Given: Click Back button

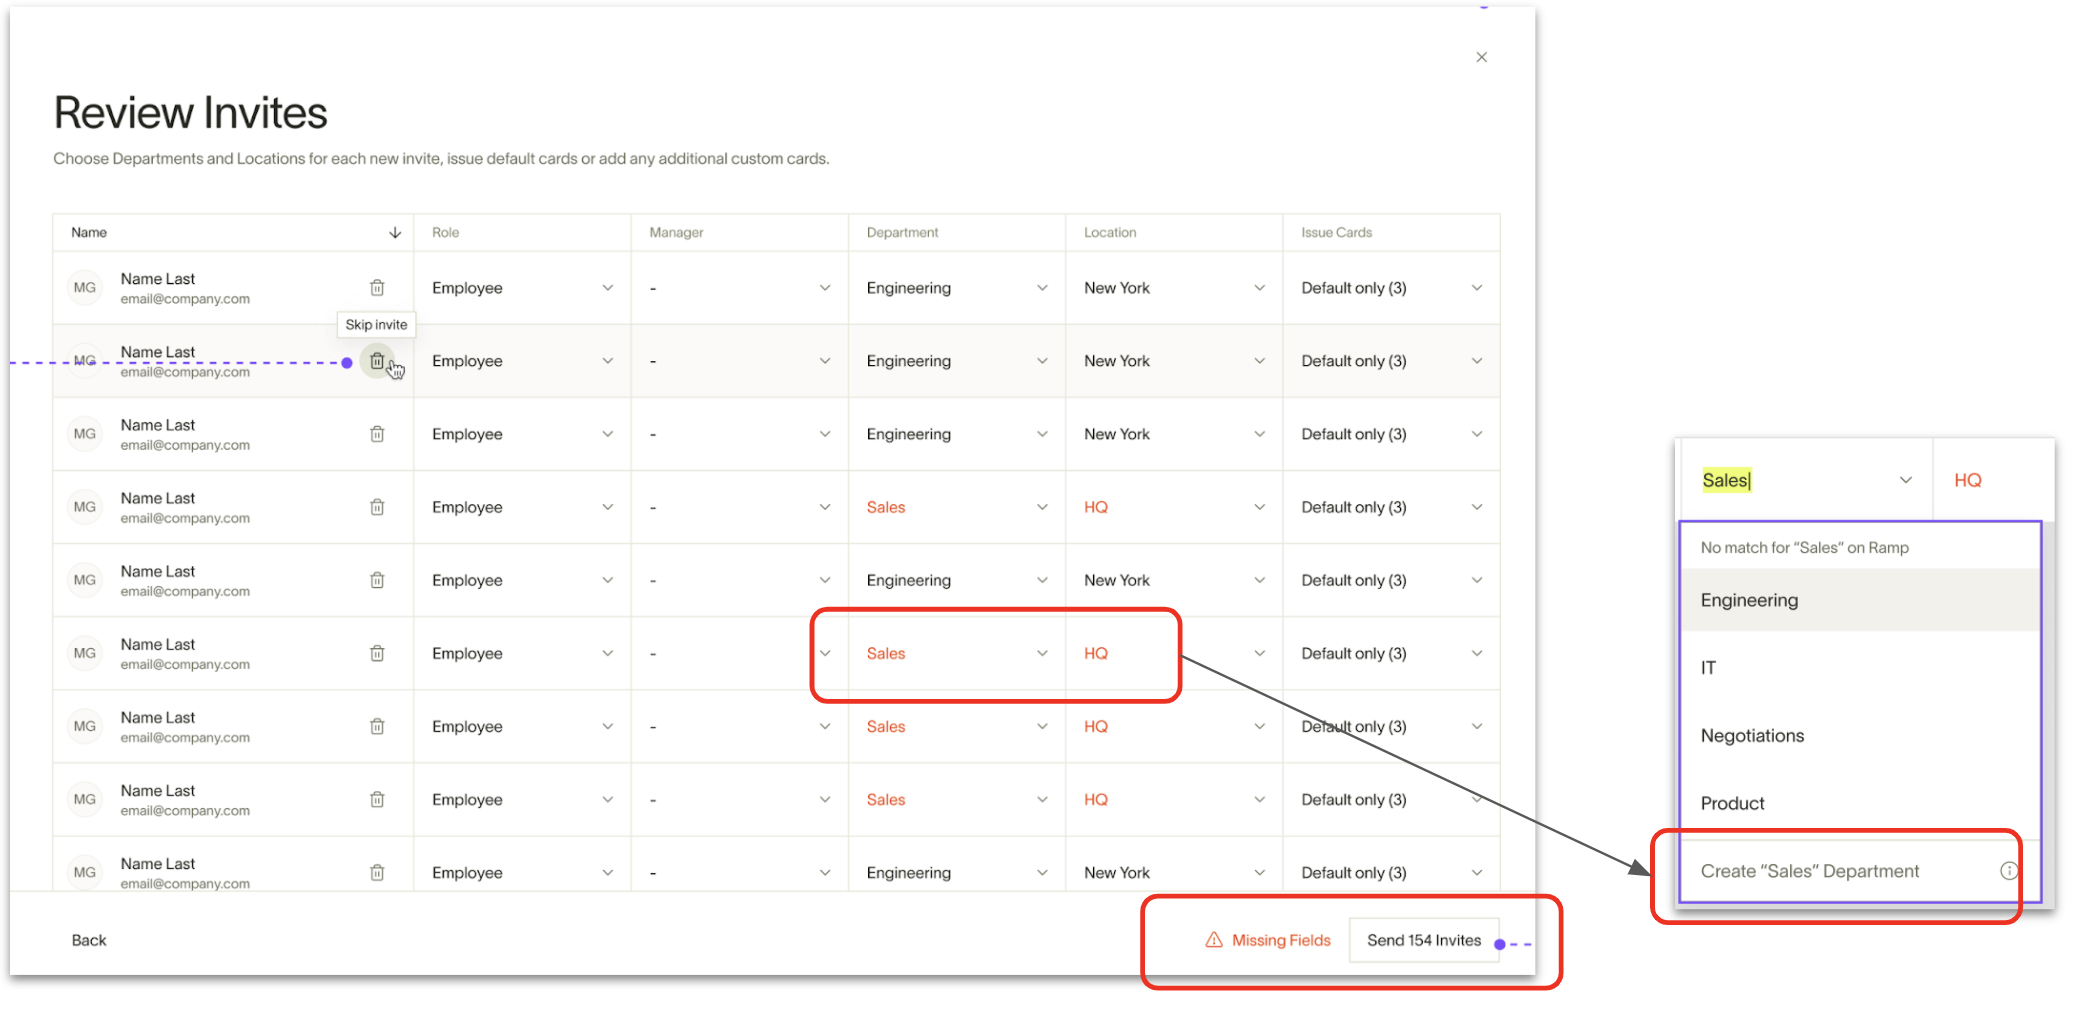Looking at the screenshot, I should 89,940.
